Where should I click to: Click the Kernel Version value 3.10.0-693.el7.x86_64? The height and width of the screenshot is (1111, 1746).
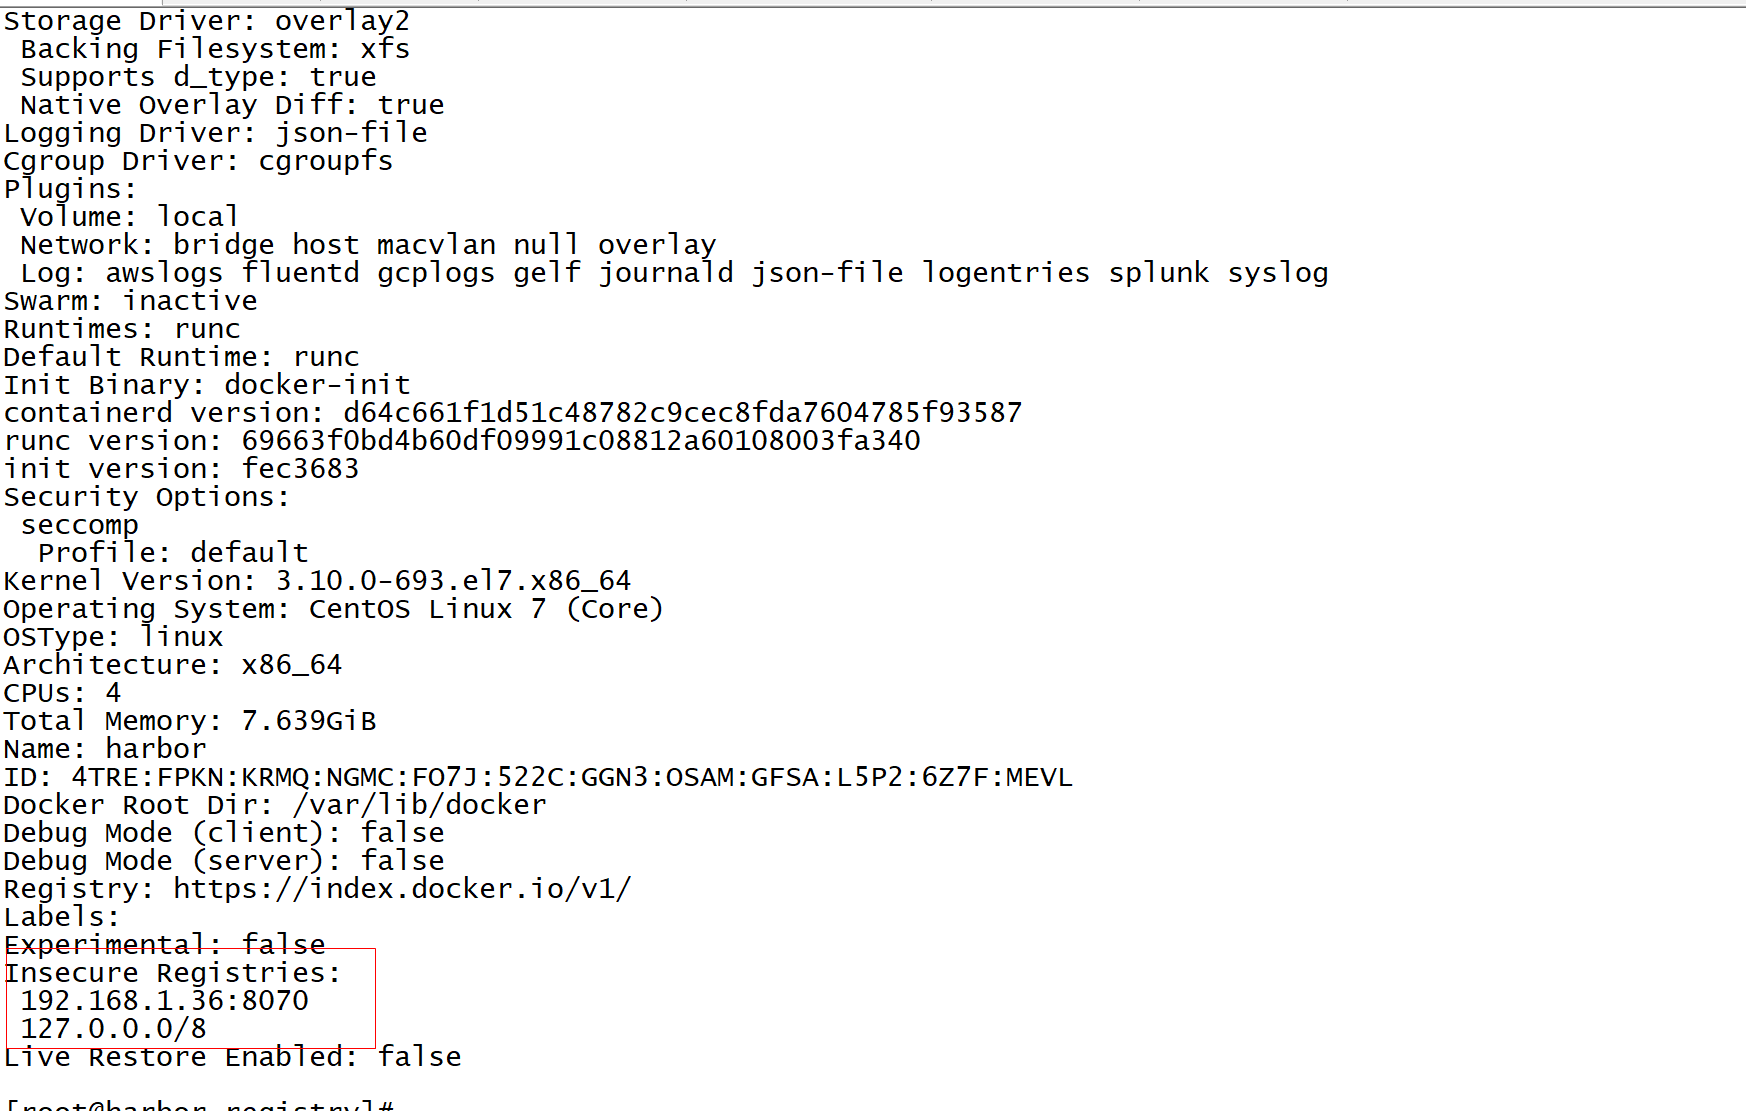[x=453, y=581]
